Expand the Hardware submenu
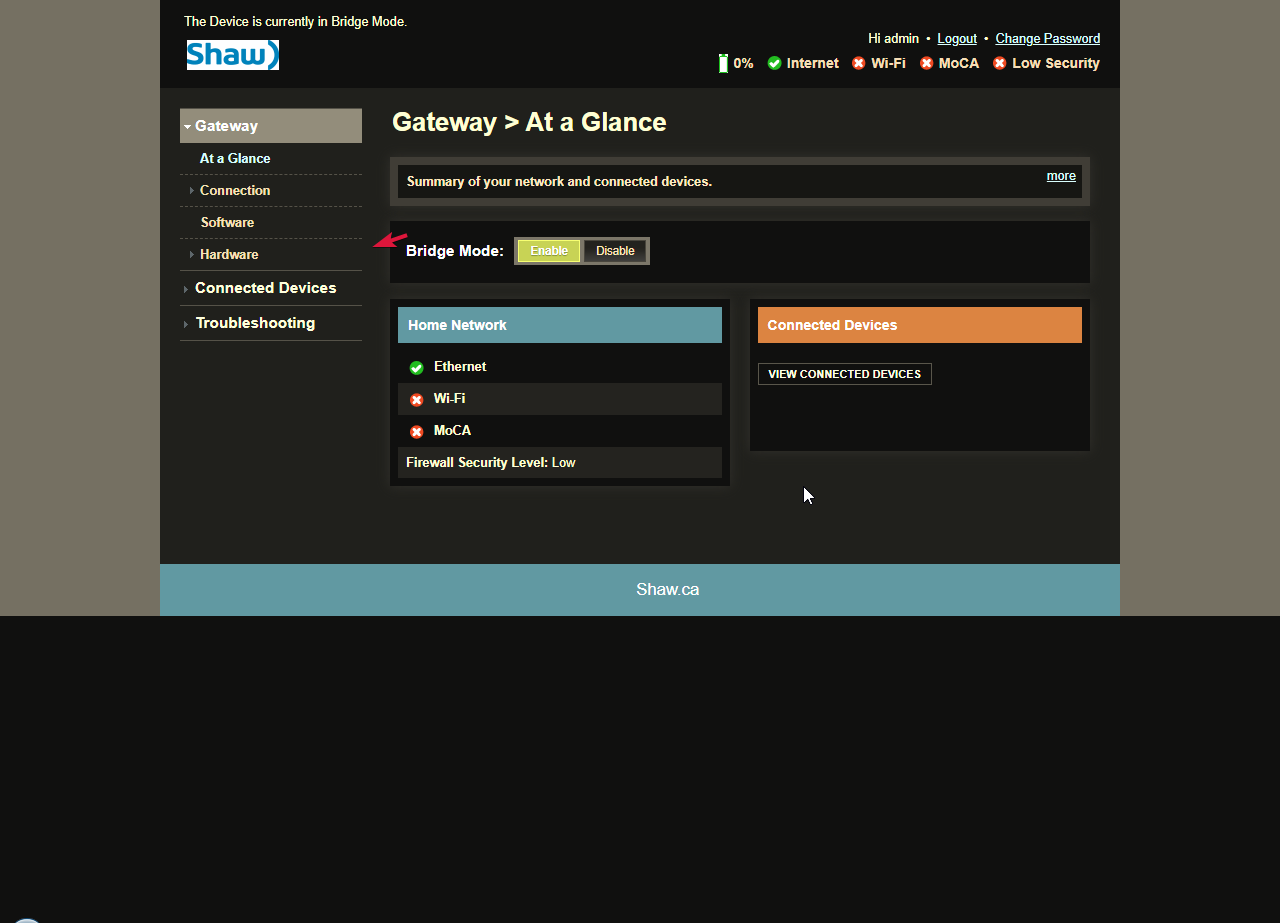The image size is (1280, 923). click(228, 255)
